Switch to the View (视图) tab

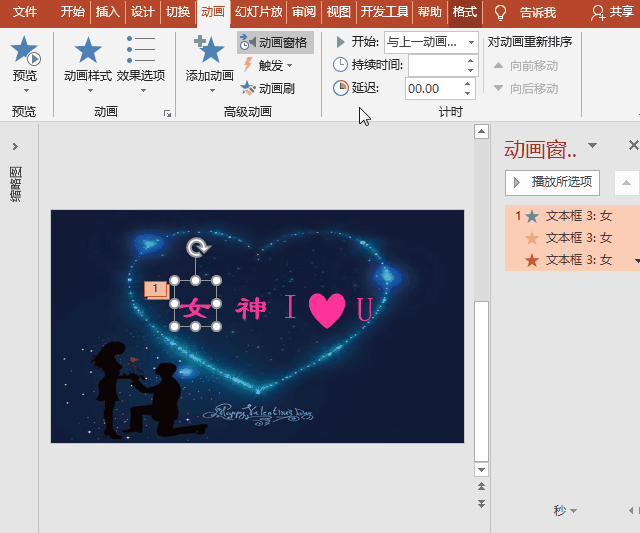(x=339, y=12)
